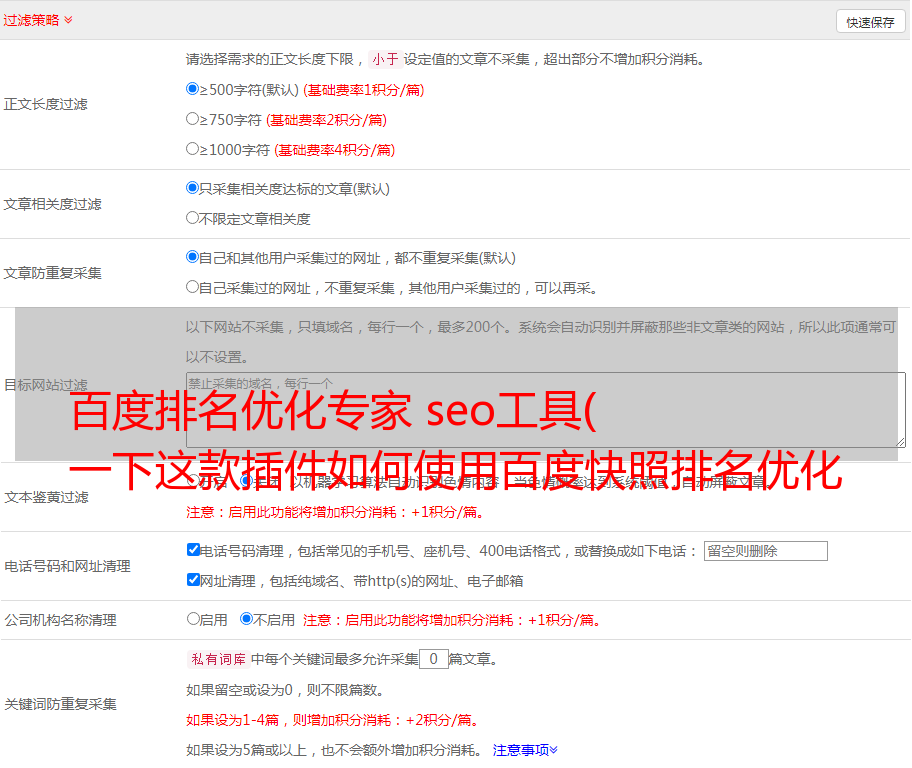Viewport: 912px width, 768px height.
Task: Select the ≥500字符 length option
Action: point(193,88)
